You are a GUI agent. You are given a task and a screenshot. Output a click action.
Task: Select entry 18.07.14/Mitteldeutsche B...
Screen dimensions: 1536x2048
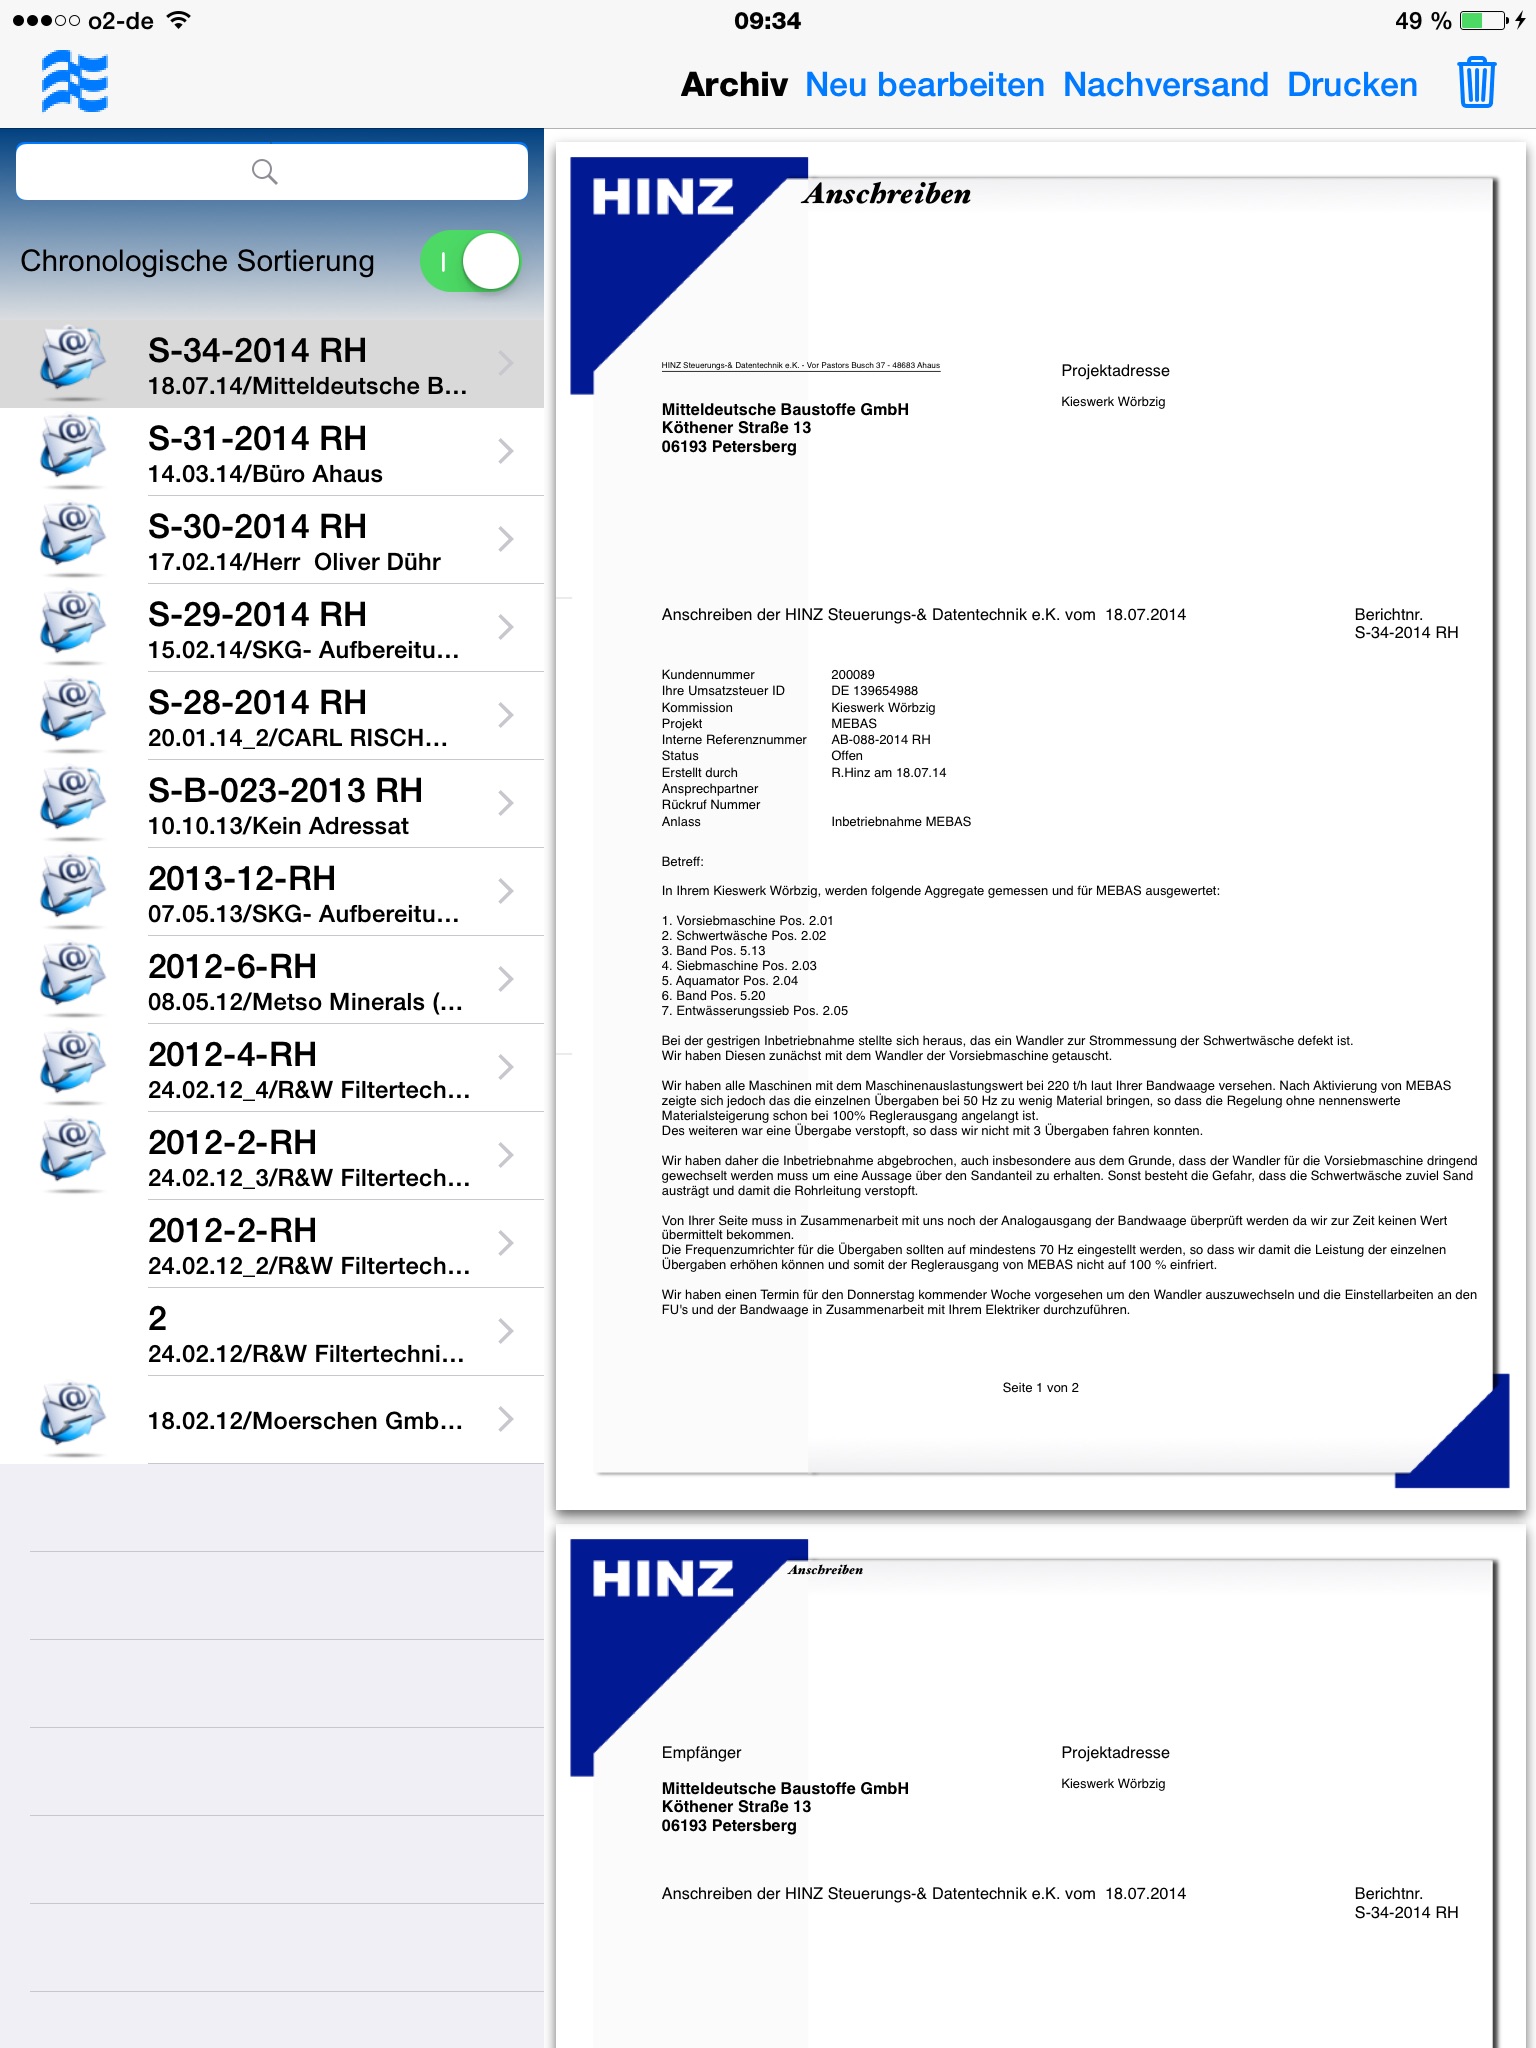[x=272, y=363]
